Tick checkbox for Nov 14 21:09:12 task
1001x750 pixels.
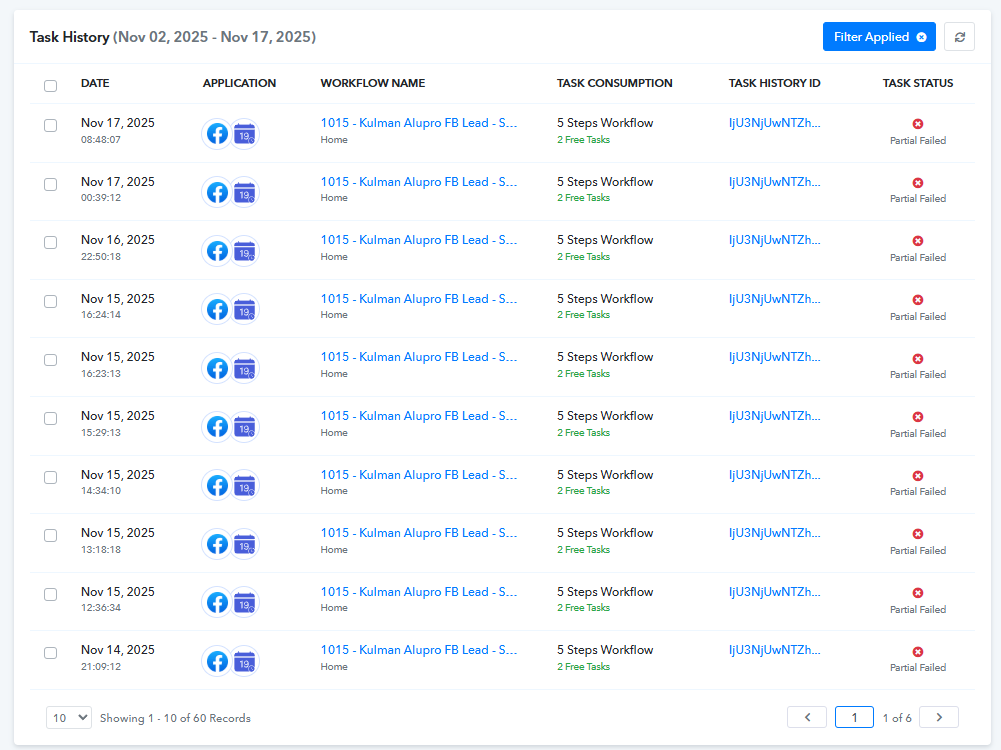51,653
